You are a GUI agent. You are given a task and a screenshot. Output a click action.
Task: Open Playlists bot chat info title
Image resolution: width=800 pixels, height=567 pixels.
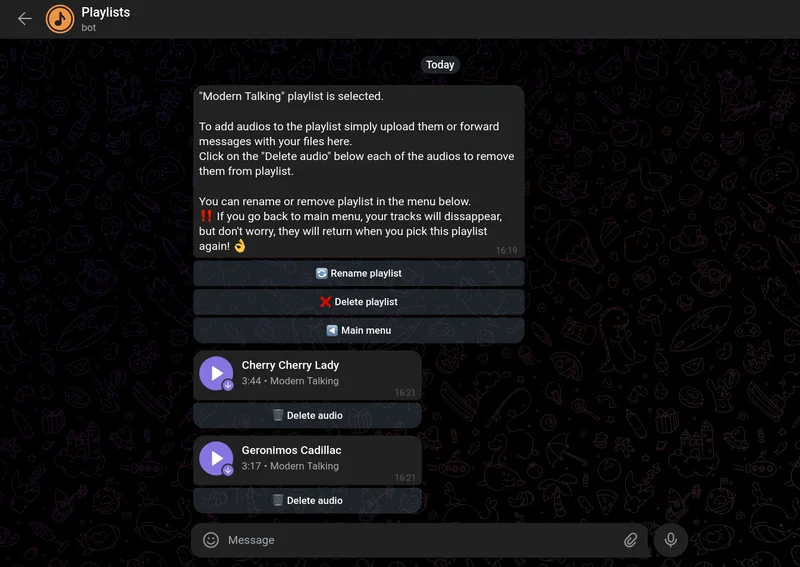[x=106, y=12]
